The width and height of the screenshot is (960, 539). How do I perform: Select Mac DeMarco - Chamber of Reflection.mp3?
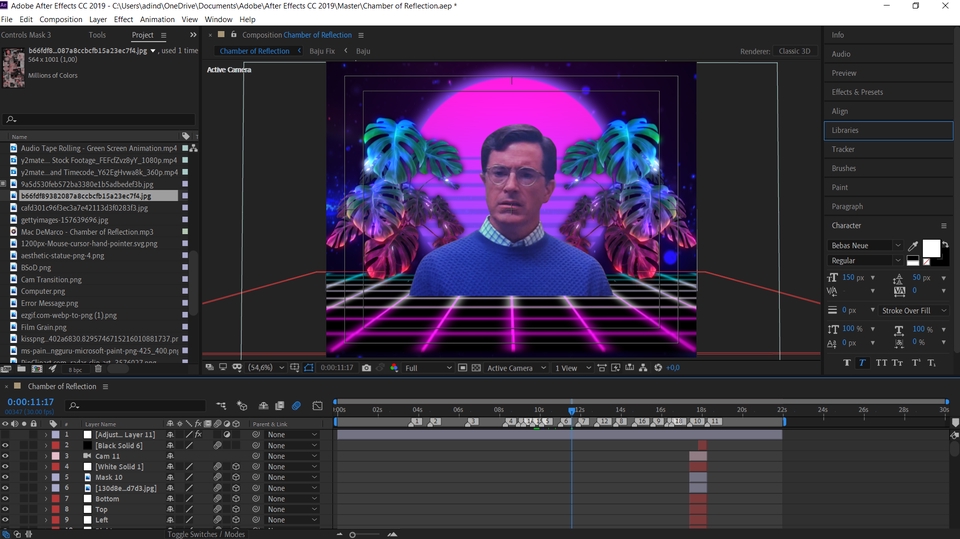[87, 232]
